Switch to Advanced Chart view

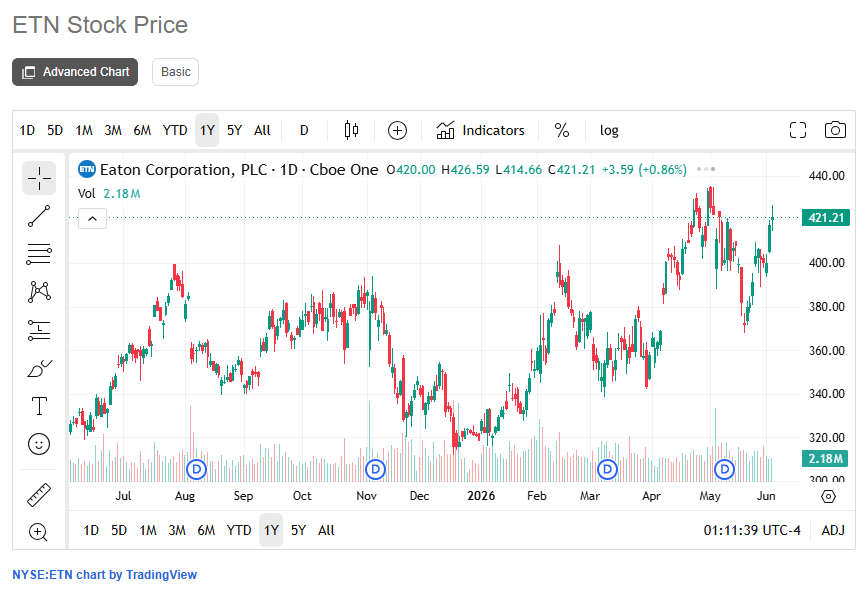pos(75,72)
